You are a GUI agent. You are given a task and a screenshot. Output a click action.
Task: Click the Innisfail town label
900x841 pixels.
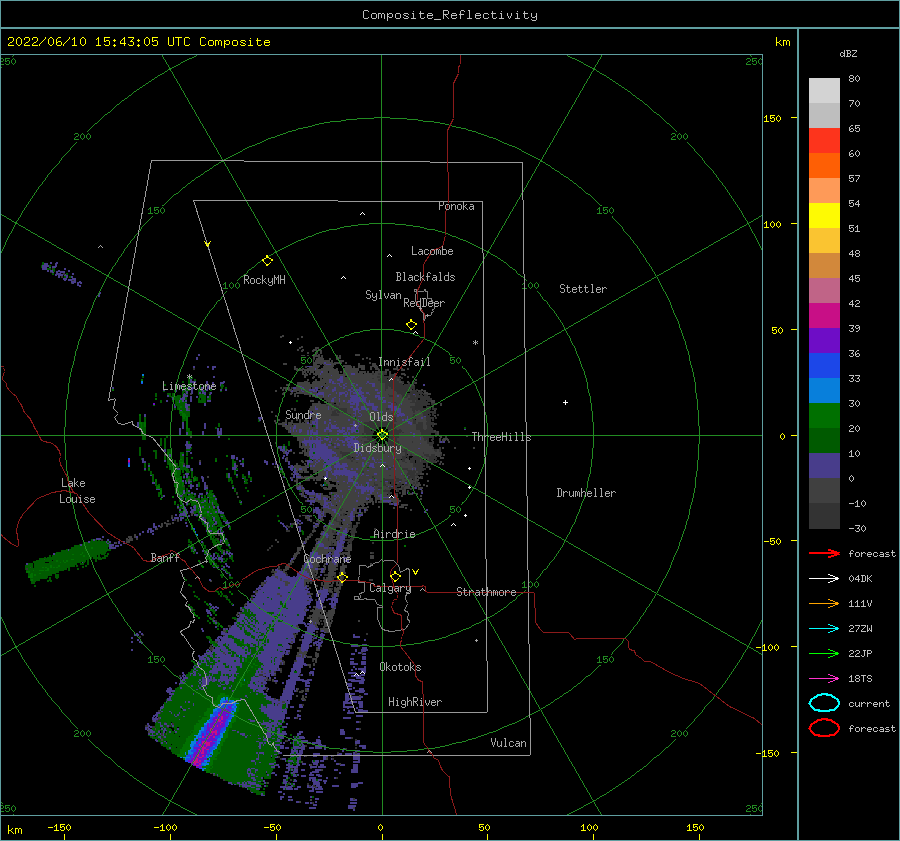click(x=404, y=362)
